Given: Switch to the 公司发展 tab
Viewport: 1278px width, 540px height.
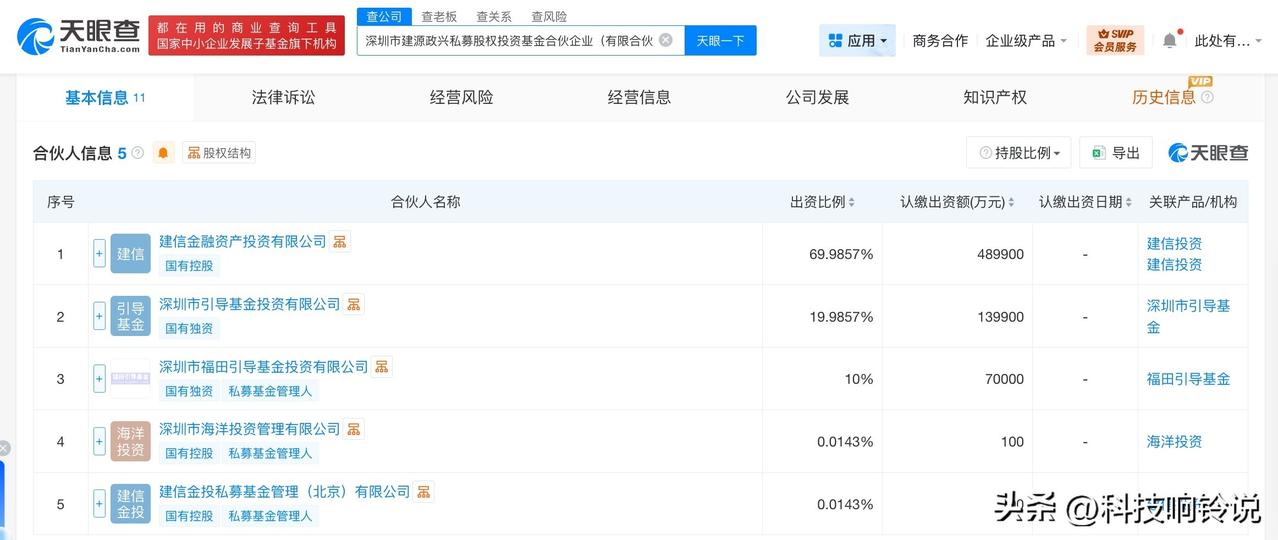Looking at the screenshot, I should coord(817,97).
